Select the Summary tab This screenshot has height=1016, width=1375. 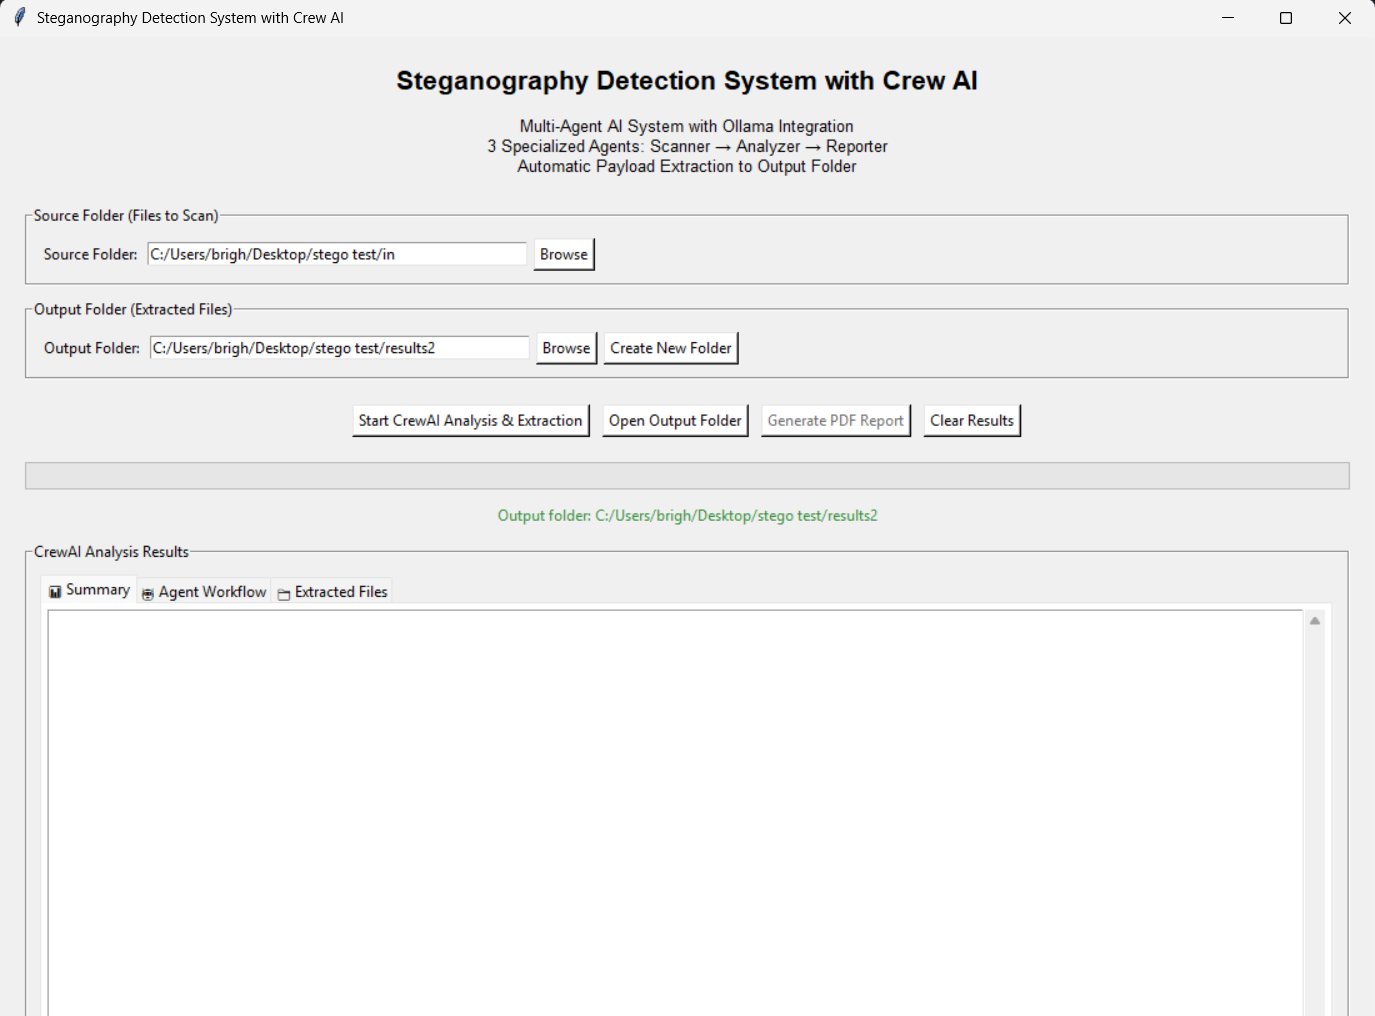pyautogui.click(x=90, y=590)
